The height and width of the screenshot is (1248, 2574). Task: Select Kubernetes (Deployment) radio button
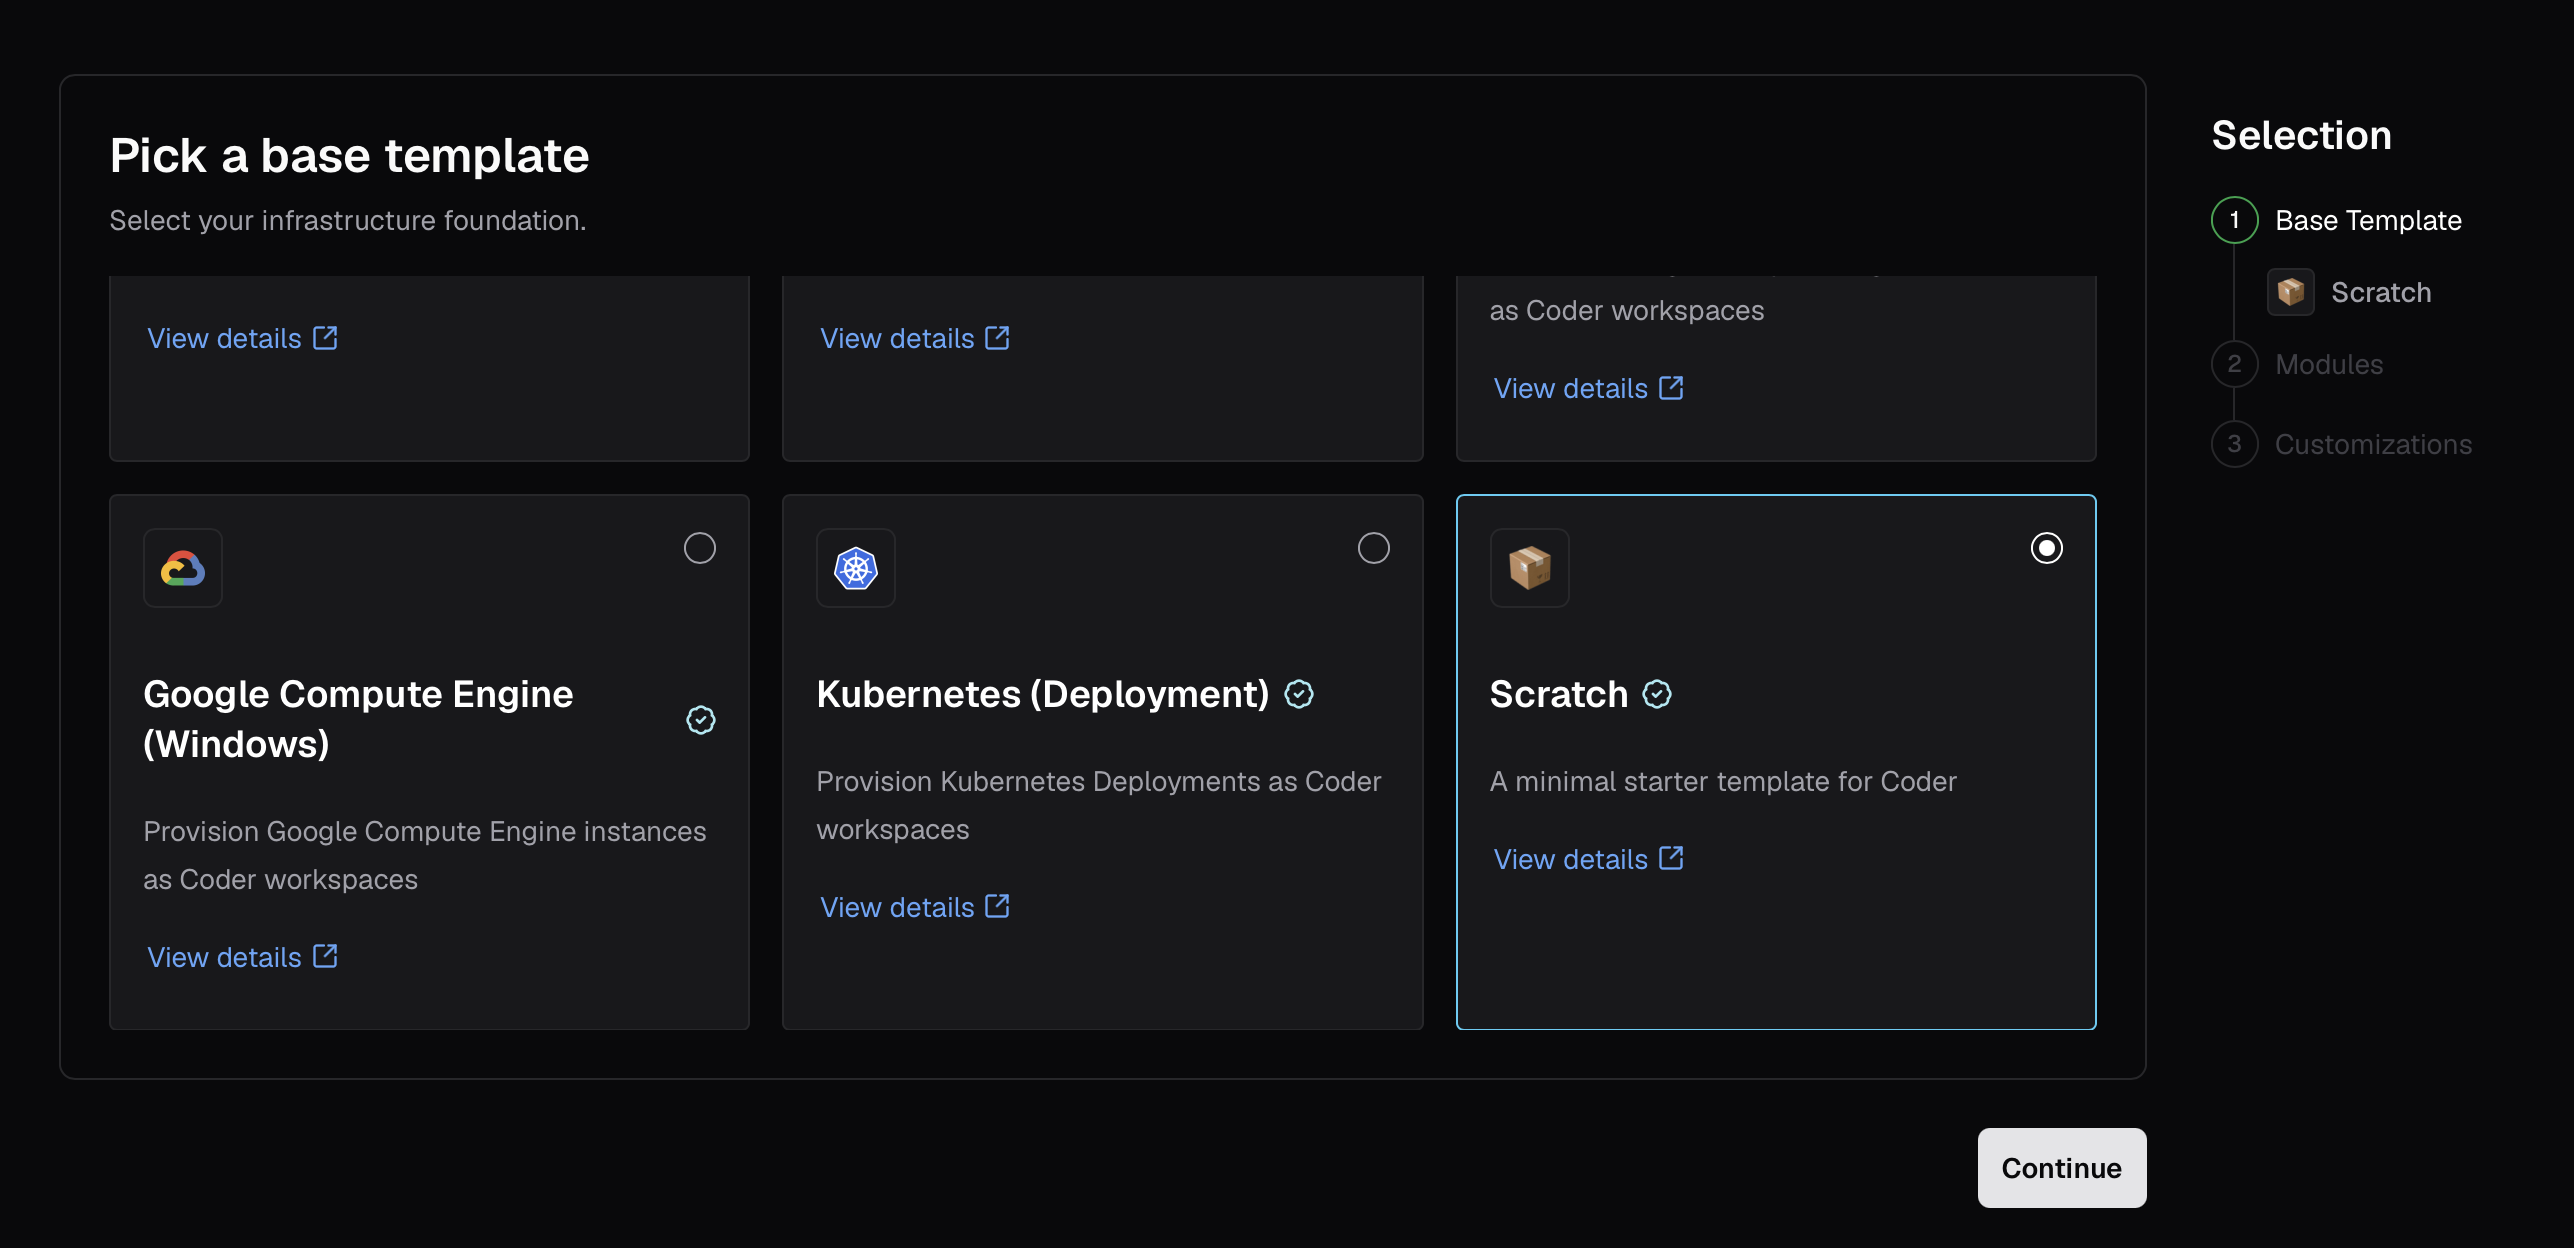coord(1374,548)
